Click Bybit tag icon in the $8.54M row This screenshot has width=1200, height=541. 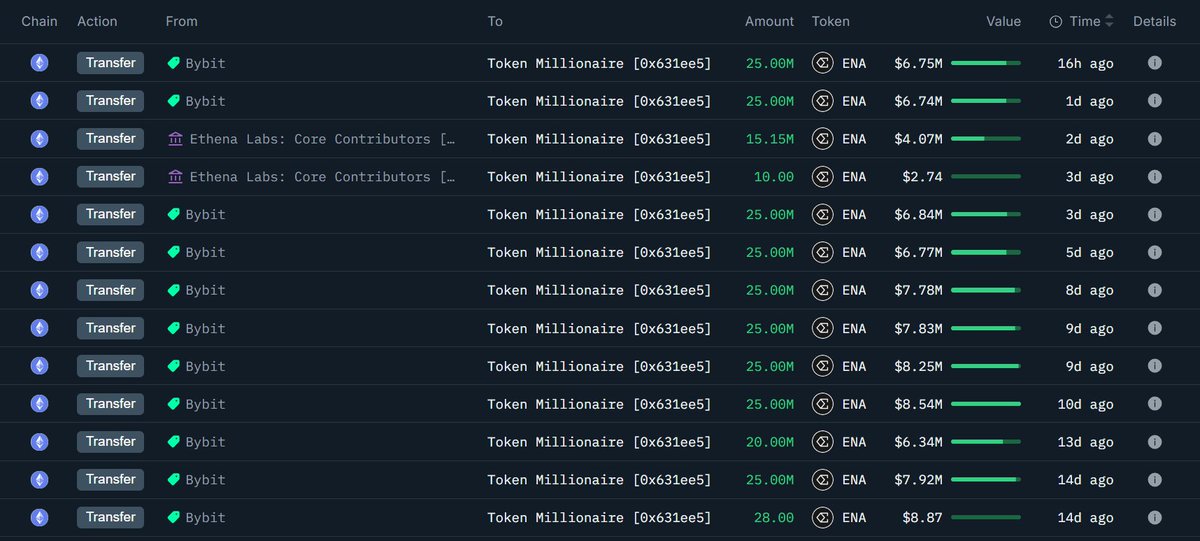click(x=174, y=404)
